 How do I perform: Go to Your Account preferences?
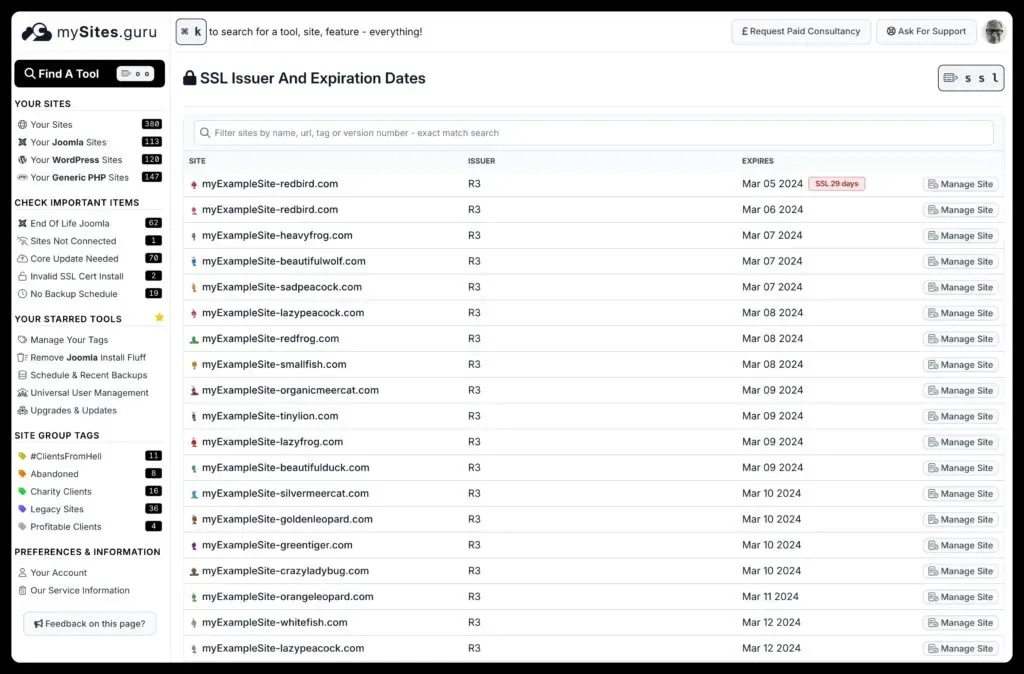54,572
